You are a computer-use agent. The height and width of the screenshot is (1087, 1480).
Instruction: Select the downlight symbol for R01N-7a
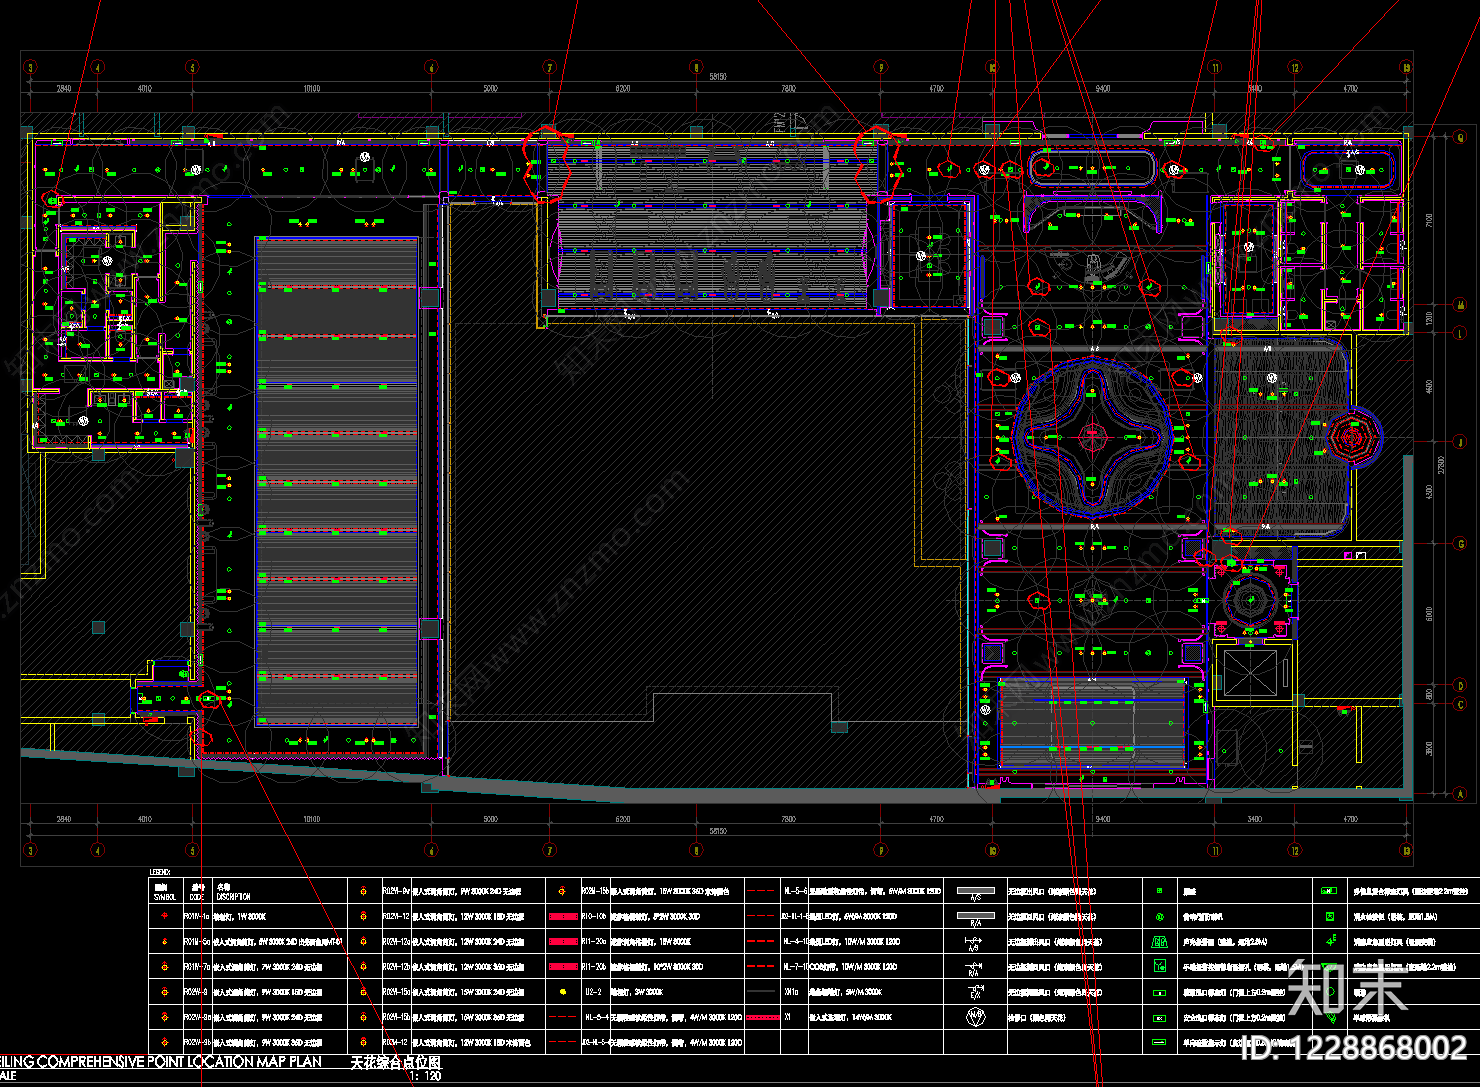[165, 967]
